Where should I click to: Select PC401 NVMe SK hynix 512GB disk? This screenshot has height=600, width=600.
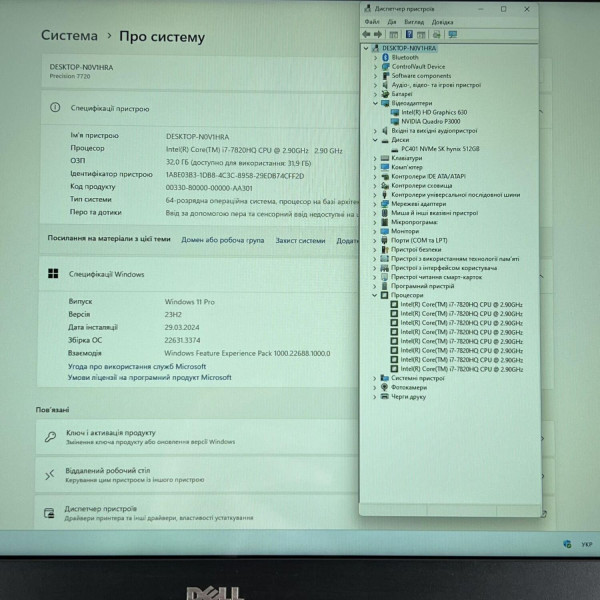tap(440, 149)
